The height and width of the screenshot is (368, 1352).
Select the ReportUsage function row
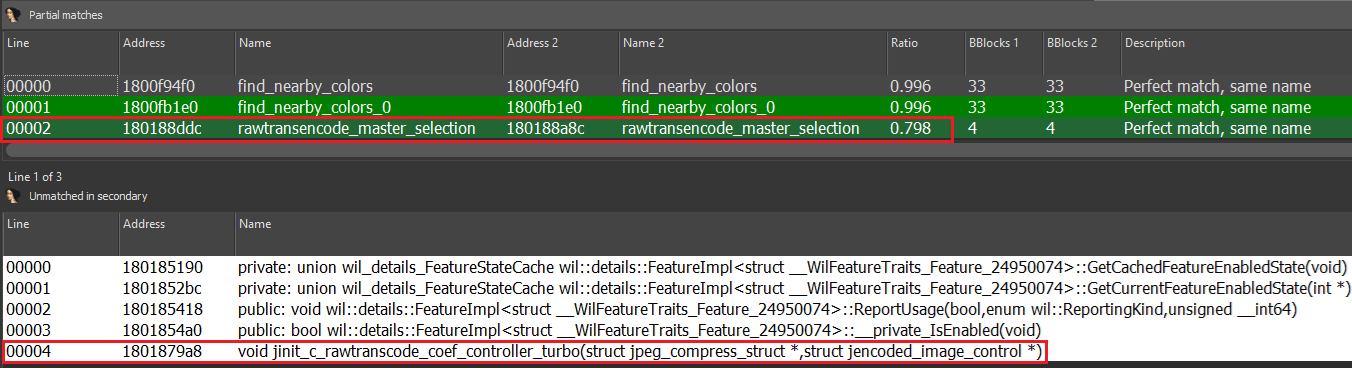tap(676, 309)
